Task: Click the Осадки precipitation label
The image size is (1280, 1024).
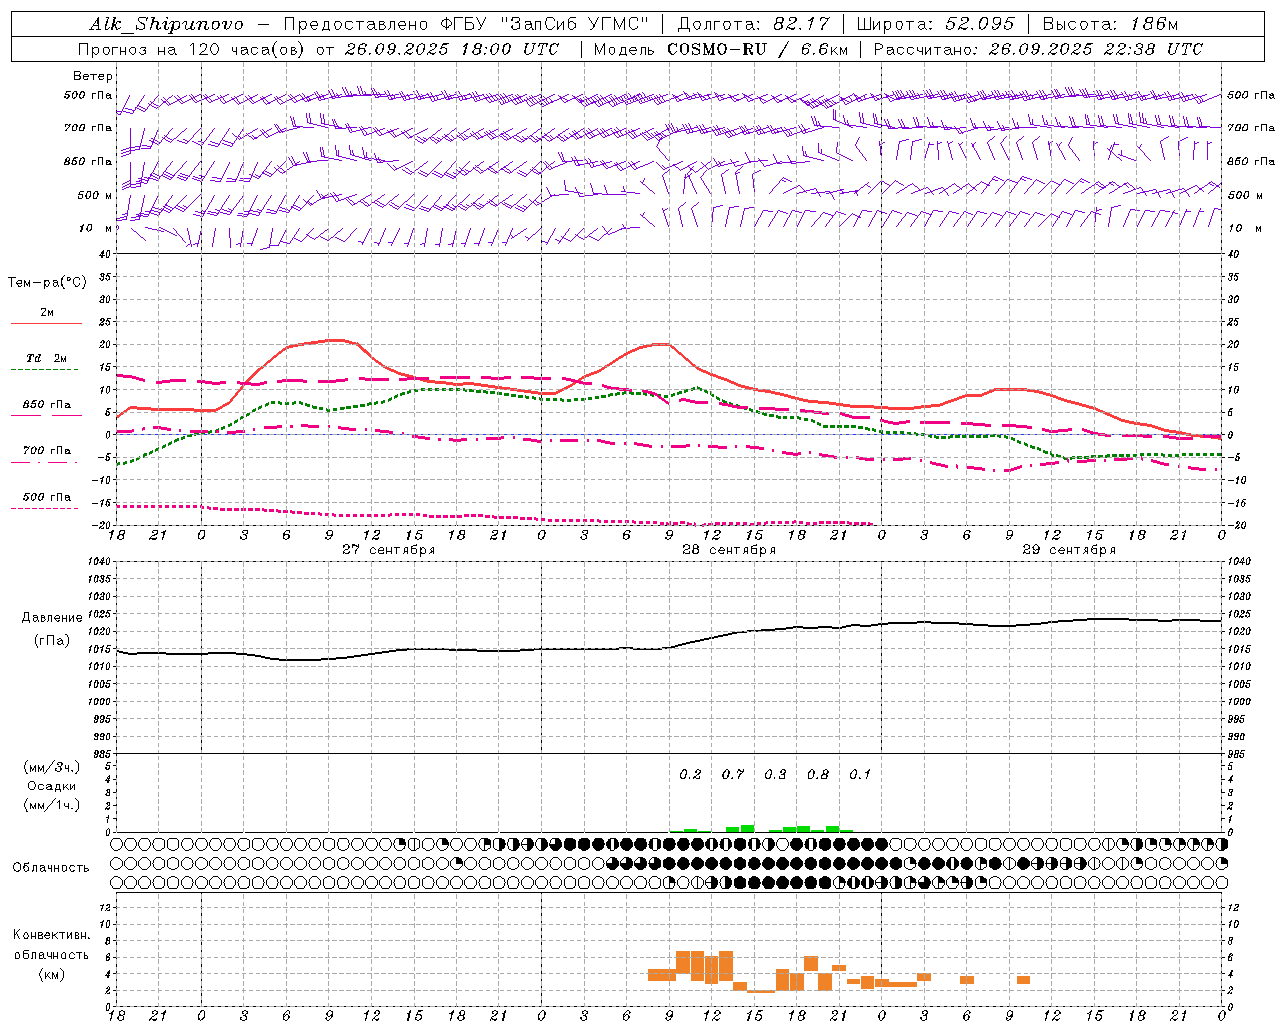Action: (x=52, y=786)
